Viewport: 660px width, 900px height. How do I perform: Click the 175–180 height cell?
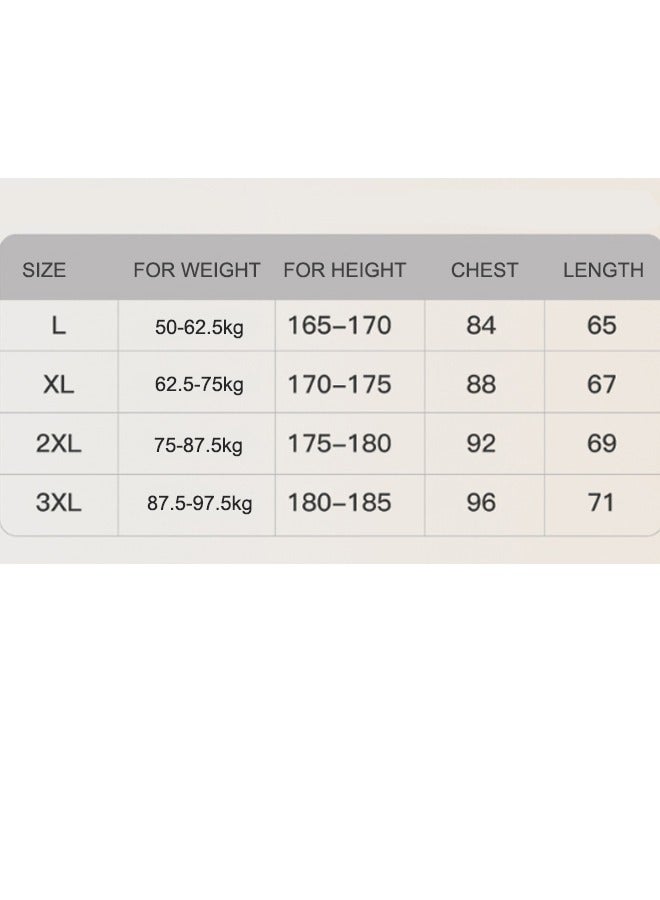click(339, 444)
